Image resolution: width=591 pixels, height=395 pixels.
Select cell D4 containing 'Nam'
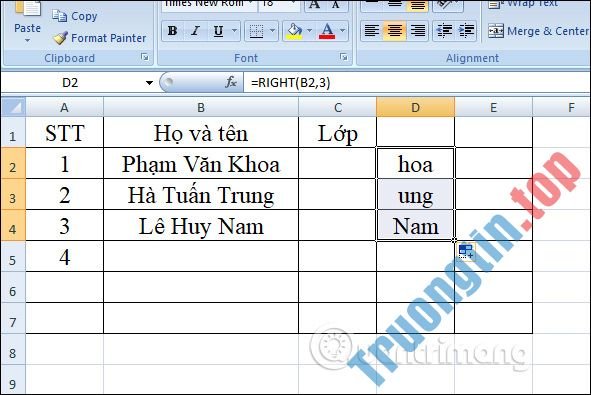415,225
